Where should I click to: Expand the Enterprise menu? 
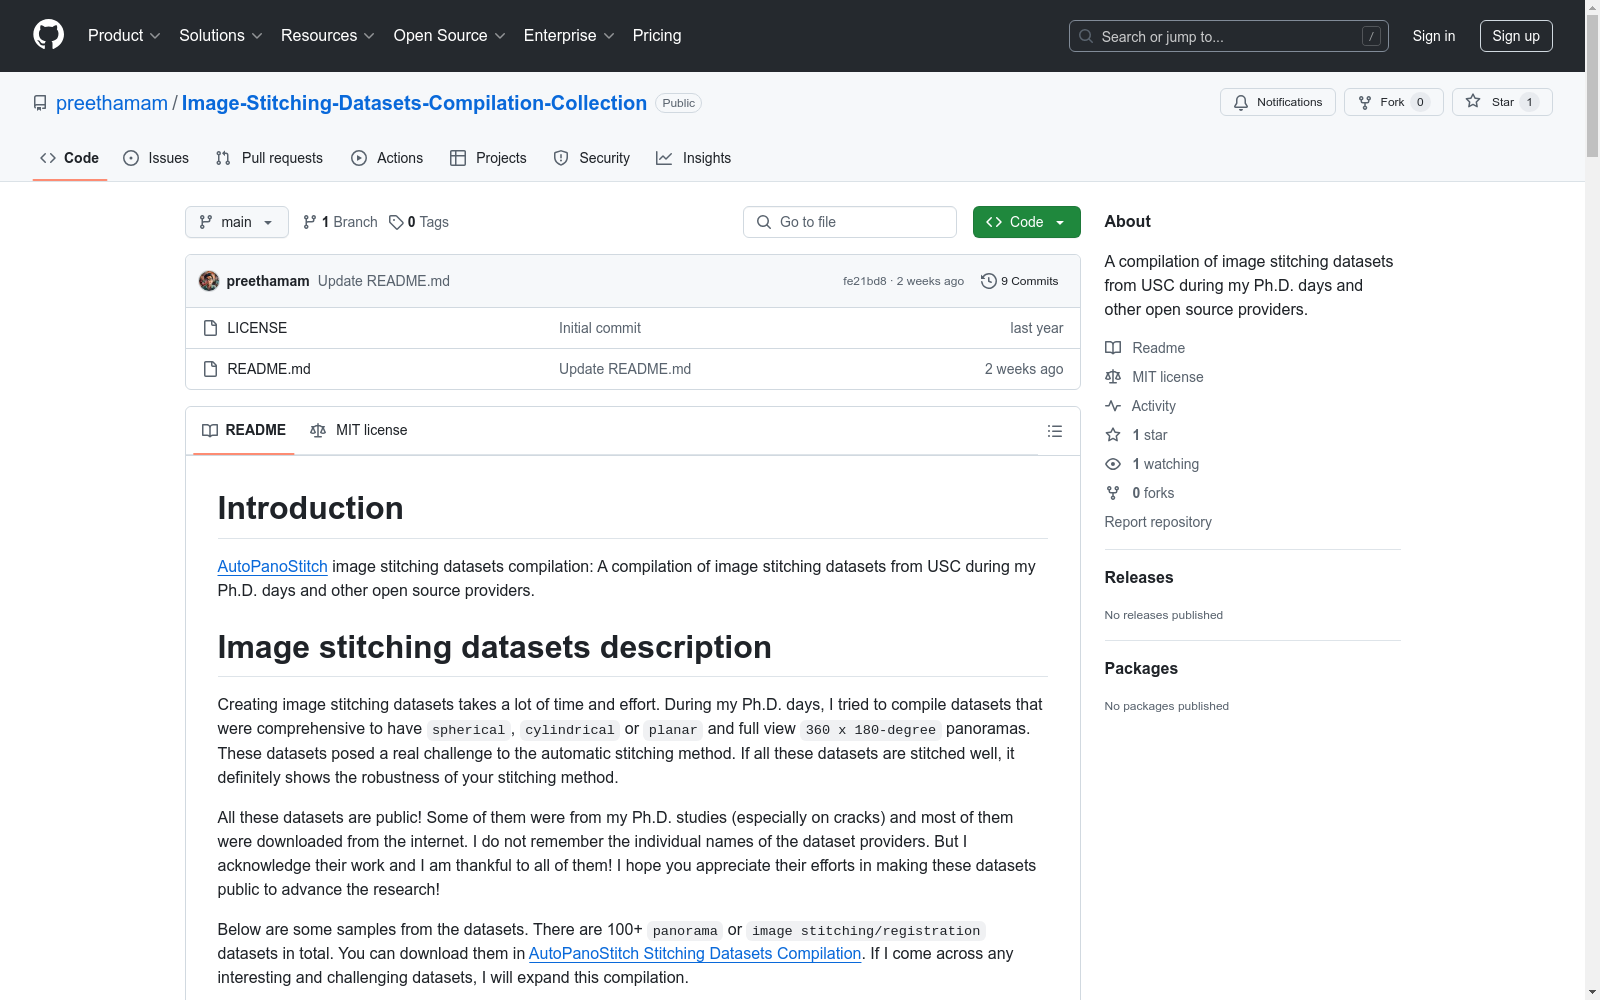click(569, 35)
